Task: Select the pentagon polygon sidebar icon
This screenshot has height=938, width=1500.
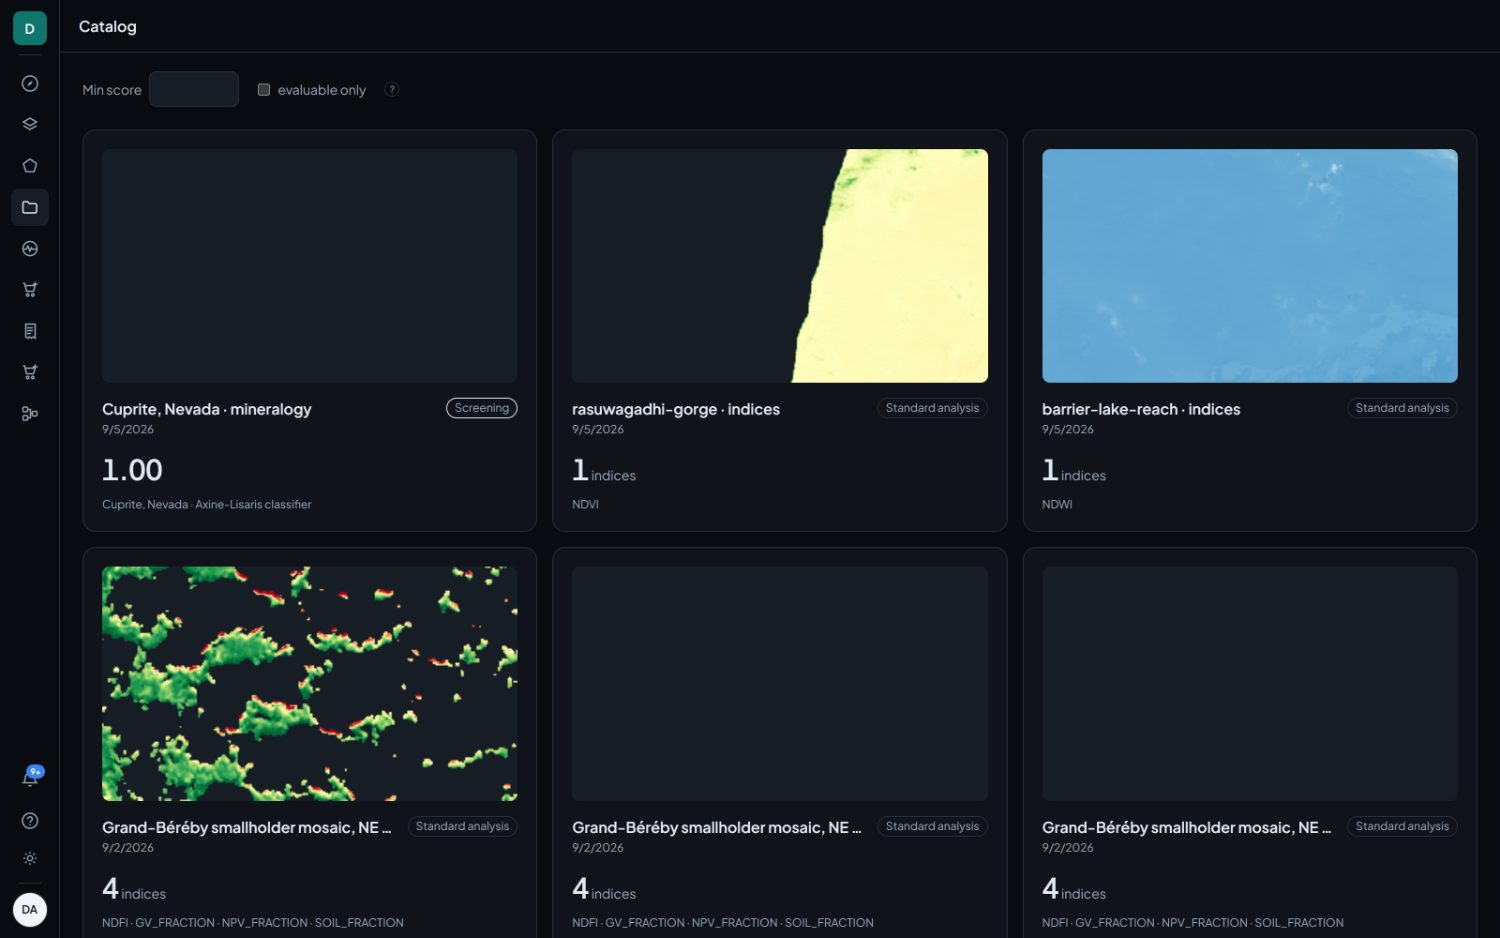Action: [x=30, y=166]
